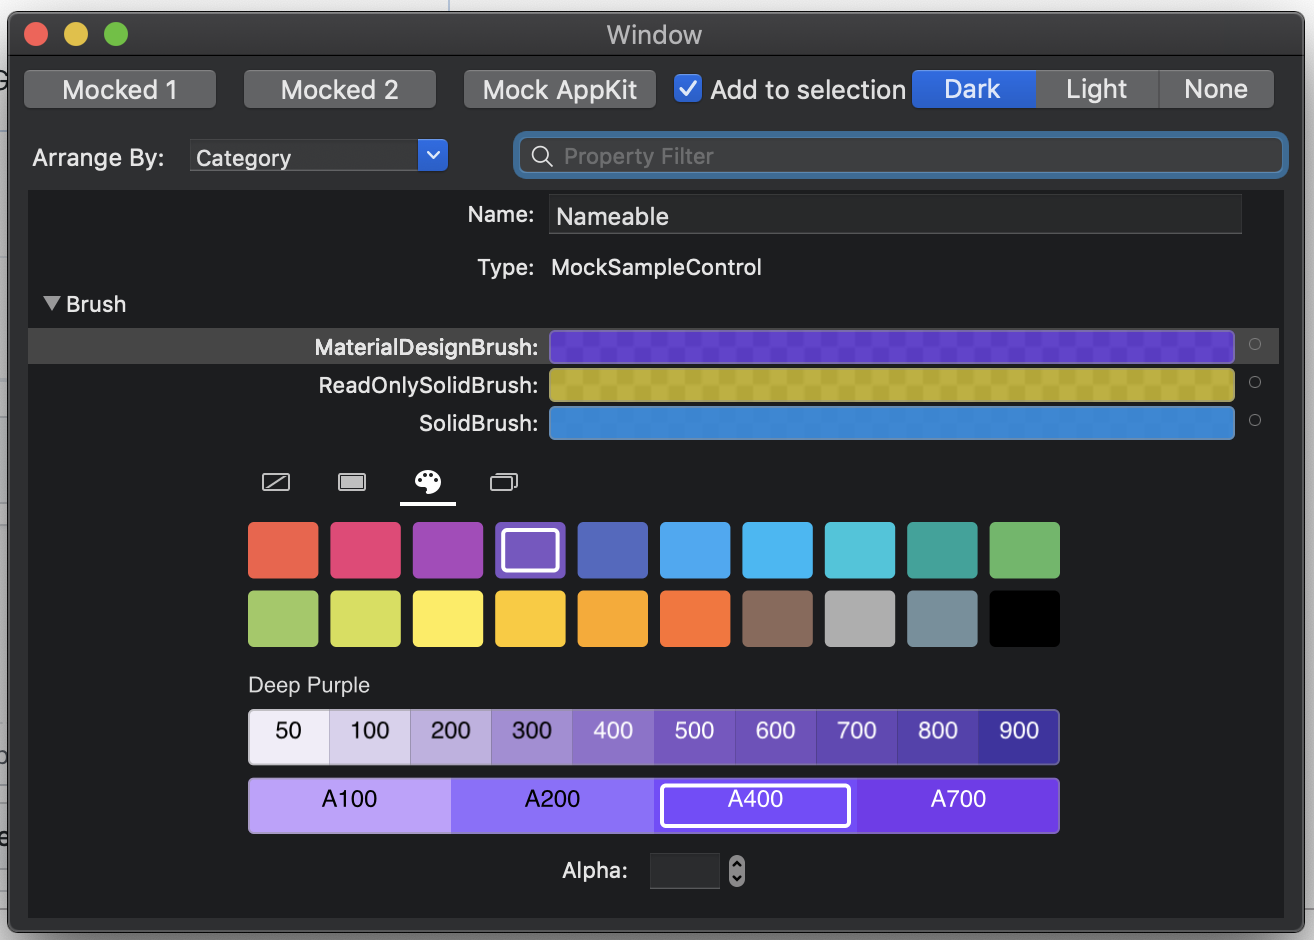Select the radio beside ReadOnlySolidBrush
Screen dimensions: 1314x940
(1255, 382)
